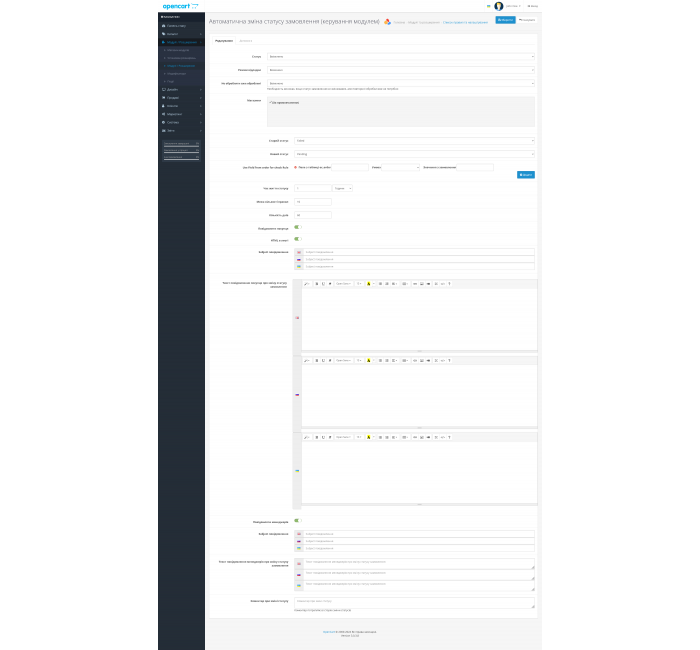Open the third select above the hint text
700x650 pixels.
pyautogui.click(x=401, y=83)
